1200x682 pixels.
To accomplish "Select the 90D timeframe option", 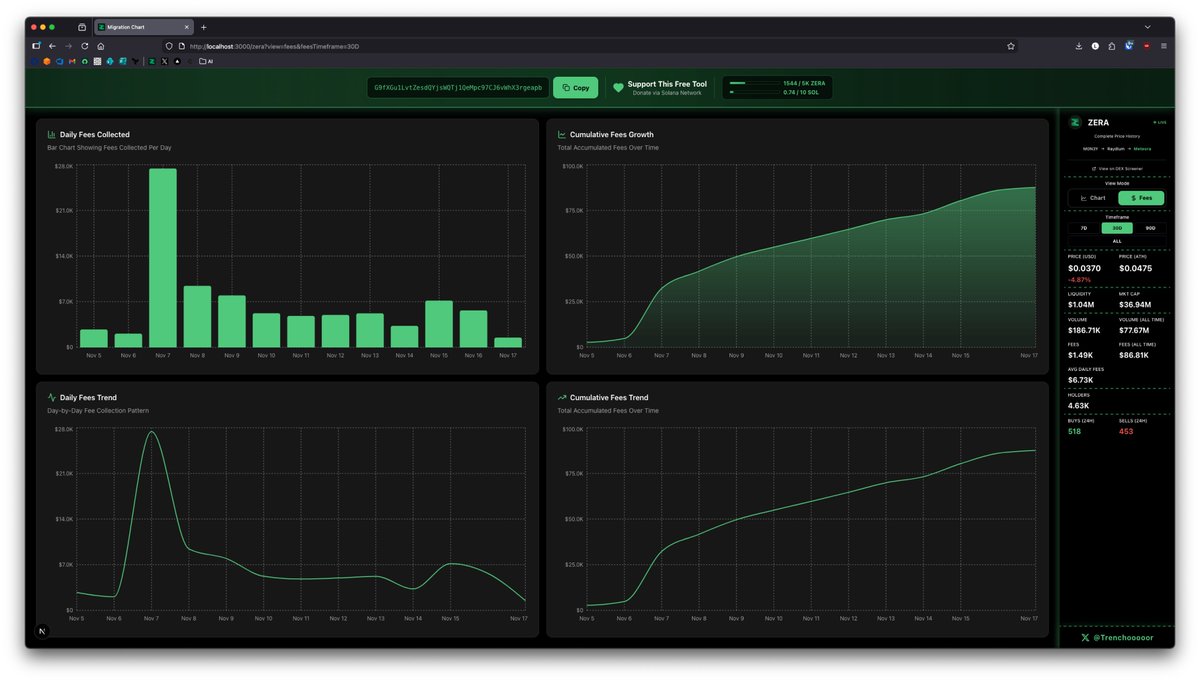I will point(1151,228).
